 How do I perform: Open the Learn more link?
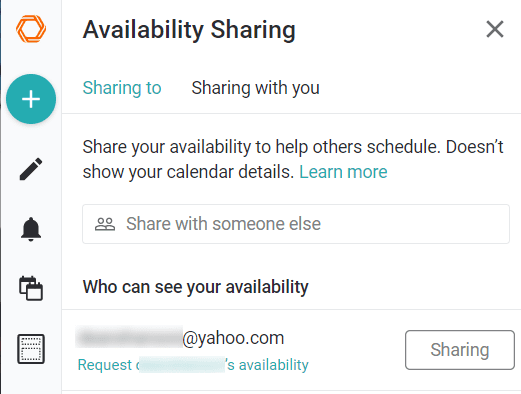(x=343, y=172)
